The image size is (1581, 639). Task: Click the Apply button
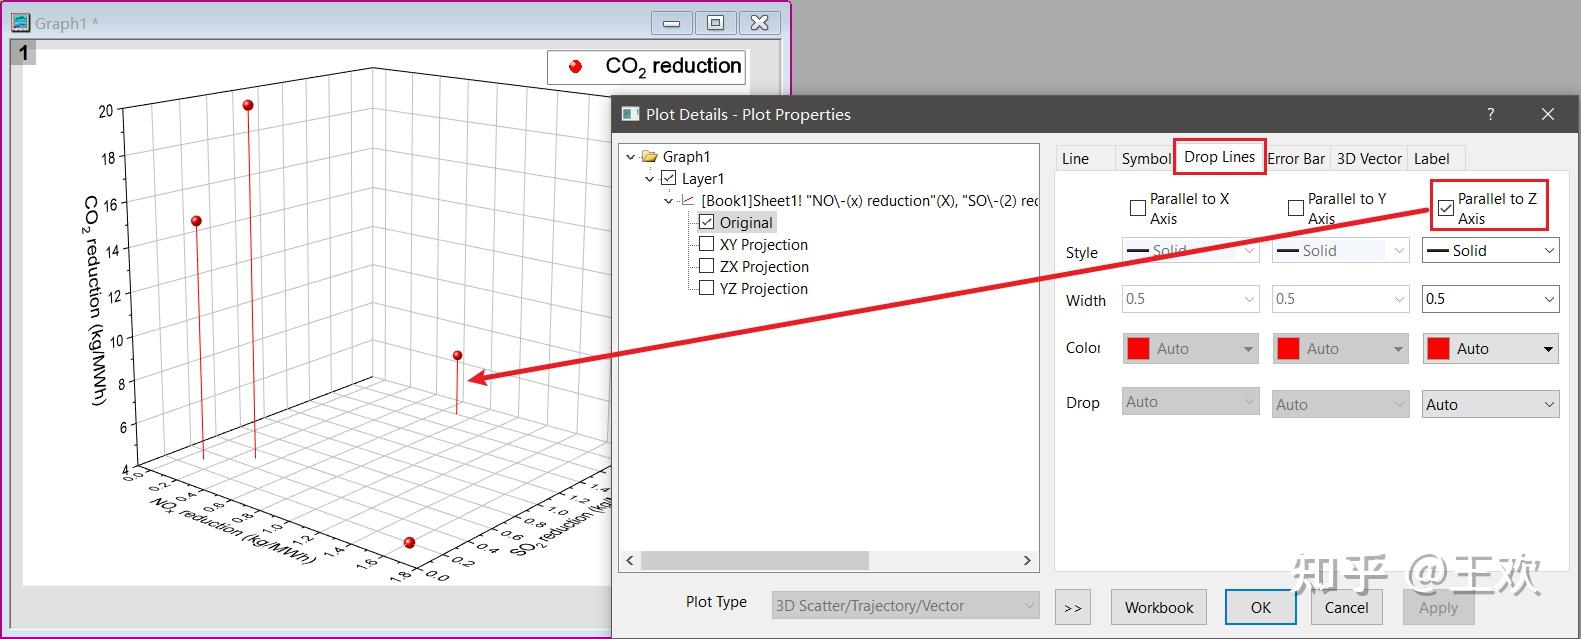click(x=1438, y=607)
